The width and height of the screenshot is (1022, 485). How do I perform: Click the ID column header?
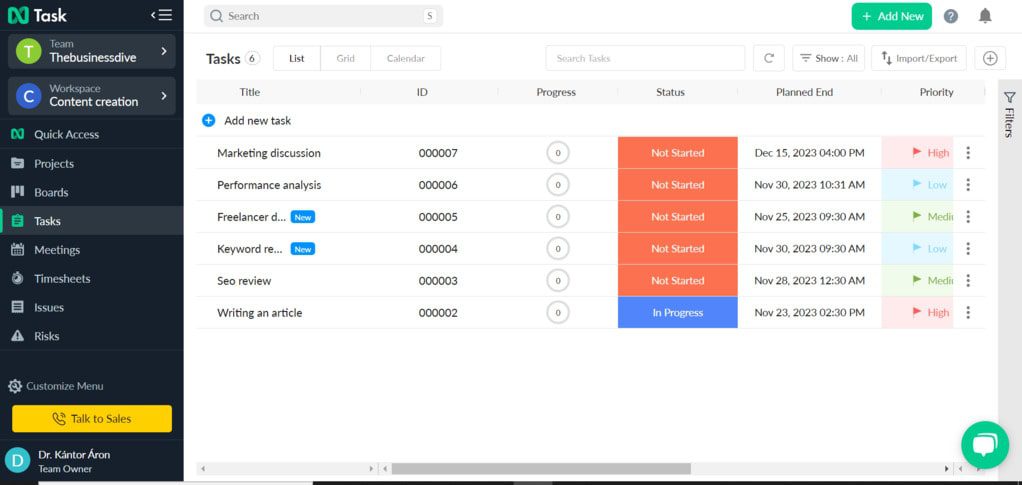[x=422, y=92]
